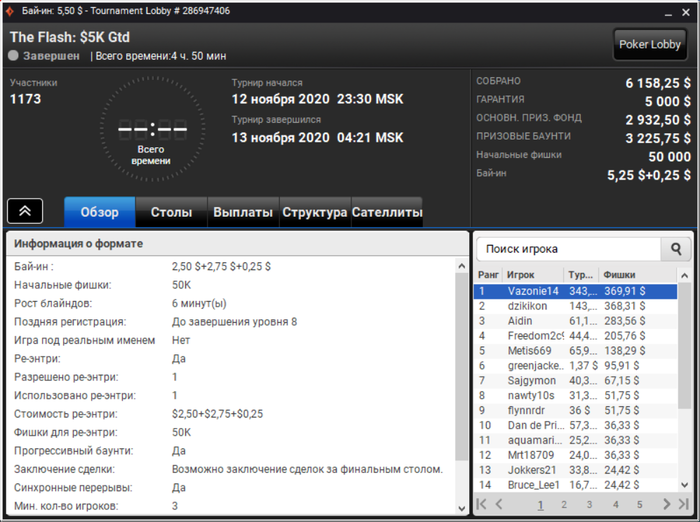Open the Структура tab
Image resolution: width=700 pixels, height=522 pixels.
315,212
